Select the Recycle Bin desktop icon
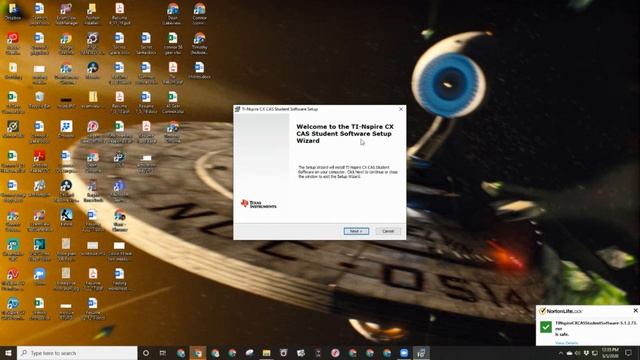Screen dimensions: 640x360 tap(39, 100)
